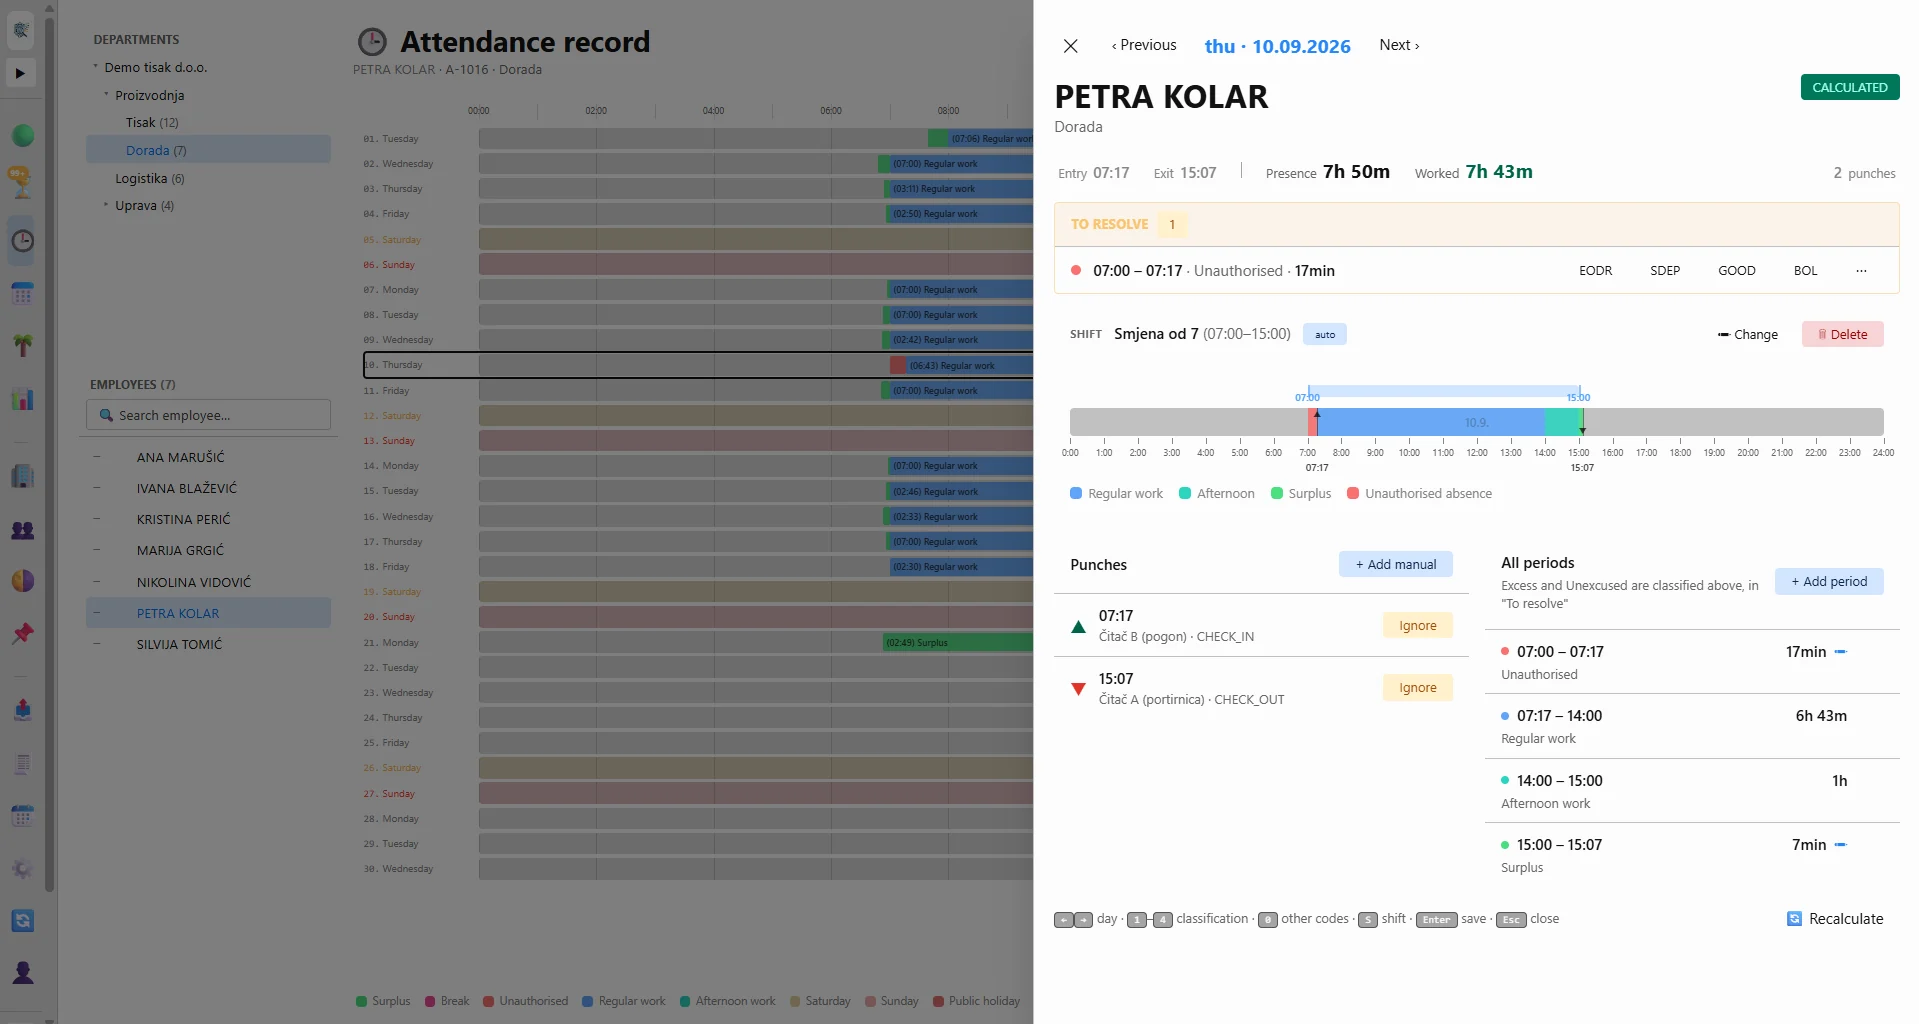The image size is (1919, 1024).
Task: Click the blue sync sidebar icon
Action: [22, 921]
